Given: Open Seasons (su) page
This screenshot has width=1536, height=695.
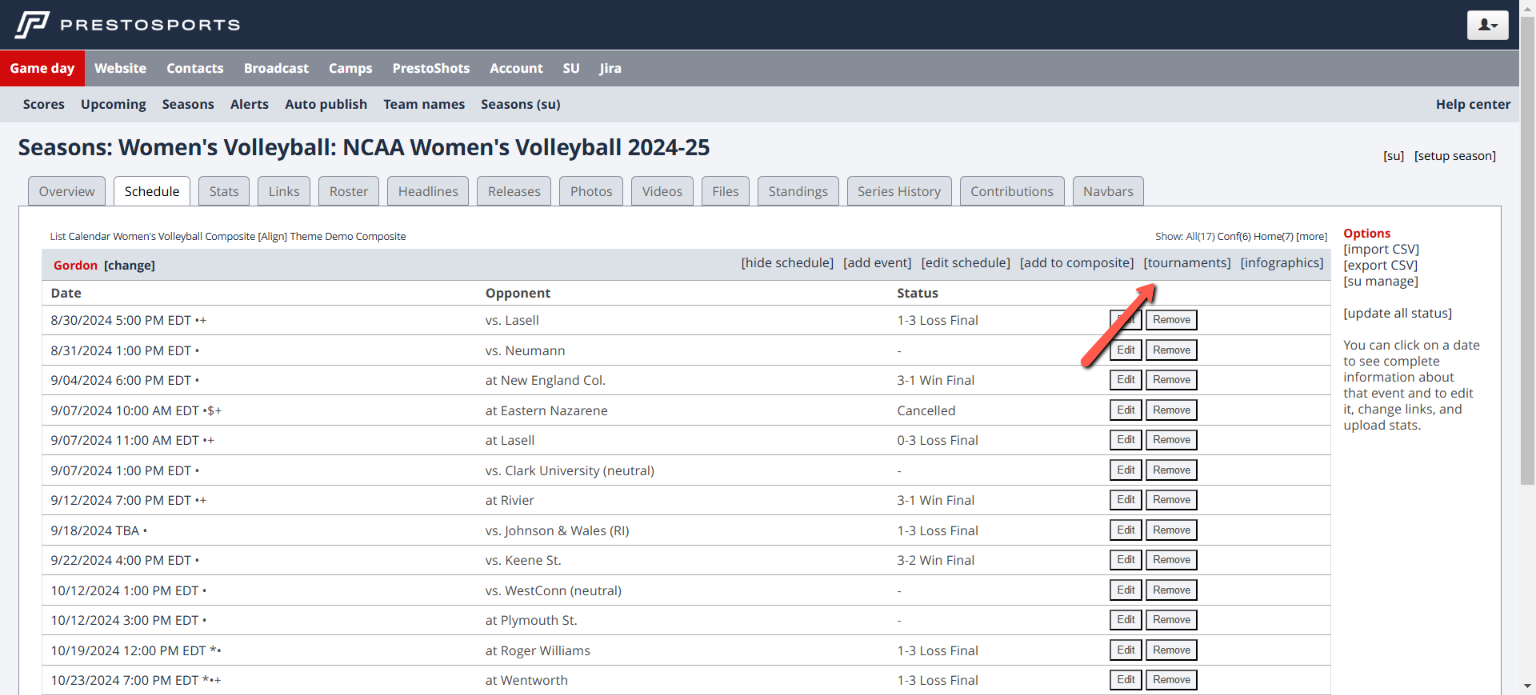Looking at the screenshot, I should pyautogui.click(x=520, y=104).
